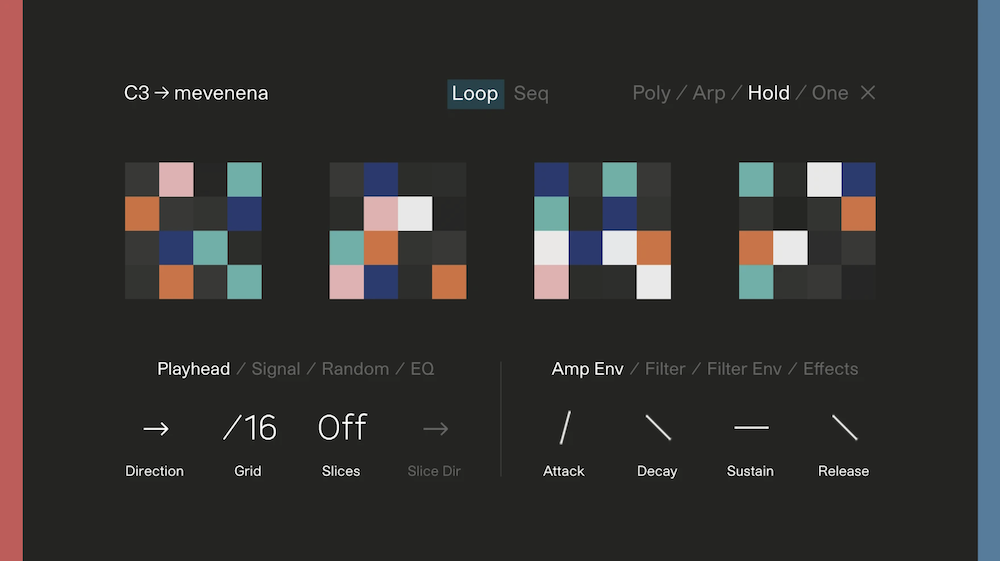
Task: Click the pink pad in the first grid
Action: click(x=176, y=180)
